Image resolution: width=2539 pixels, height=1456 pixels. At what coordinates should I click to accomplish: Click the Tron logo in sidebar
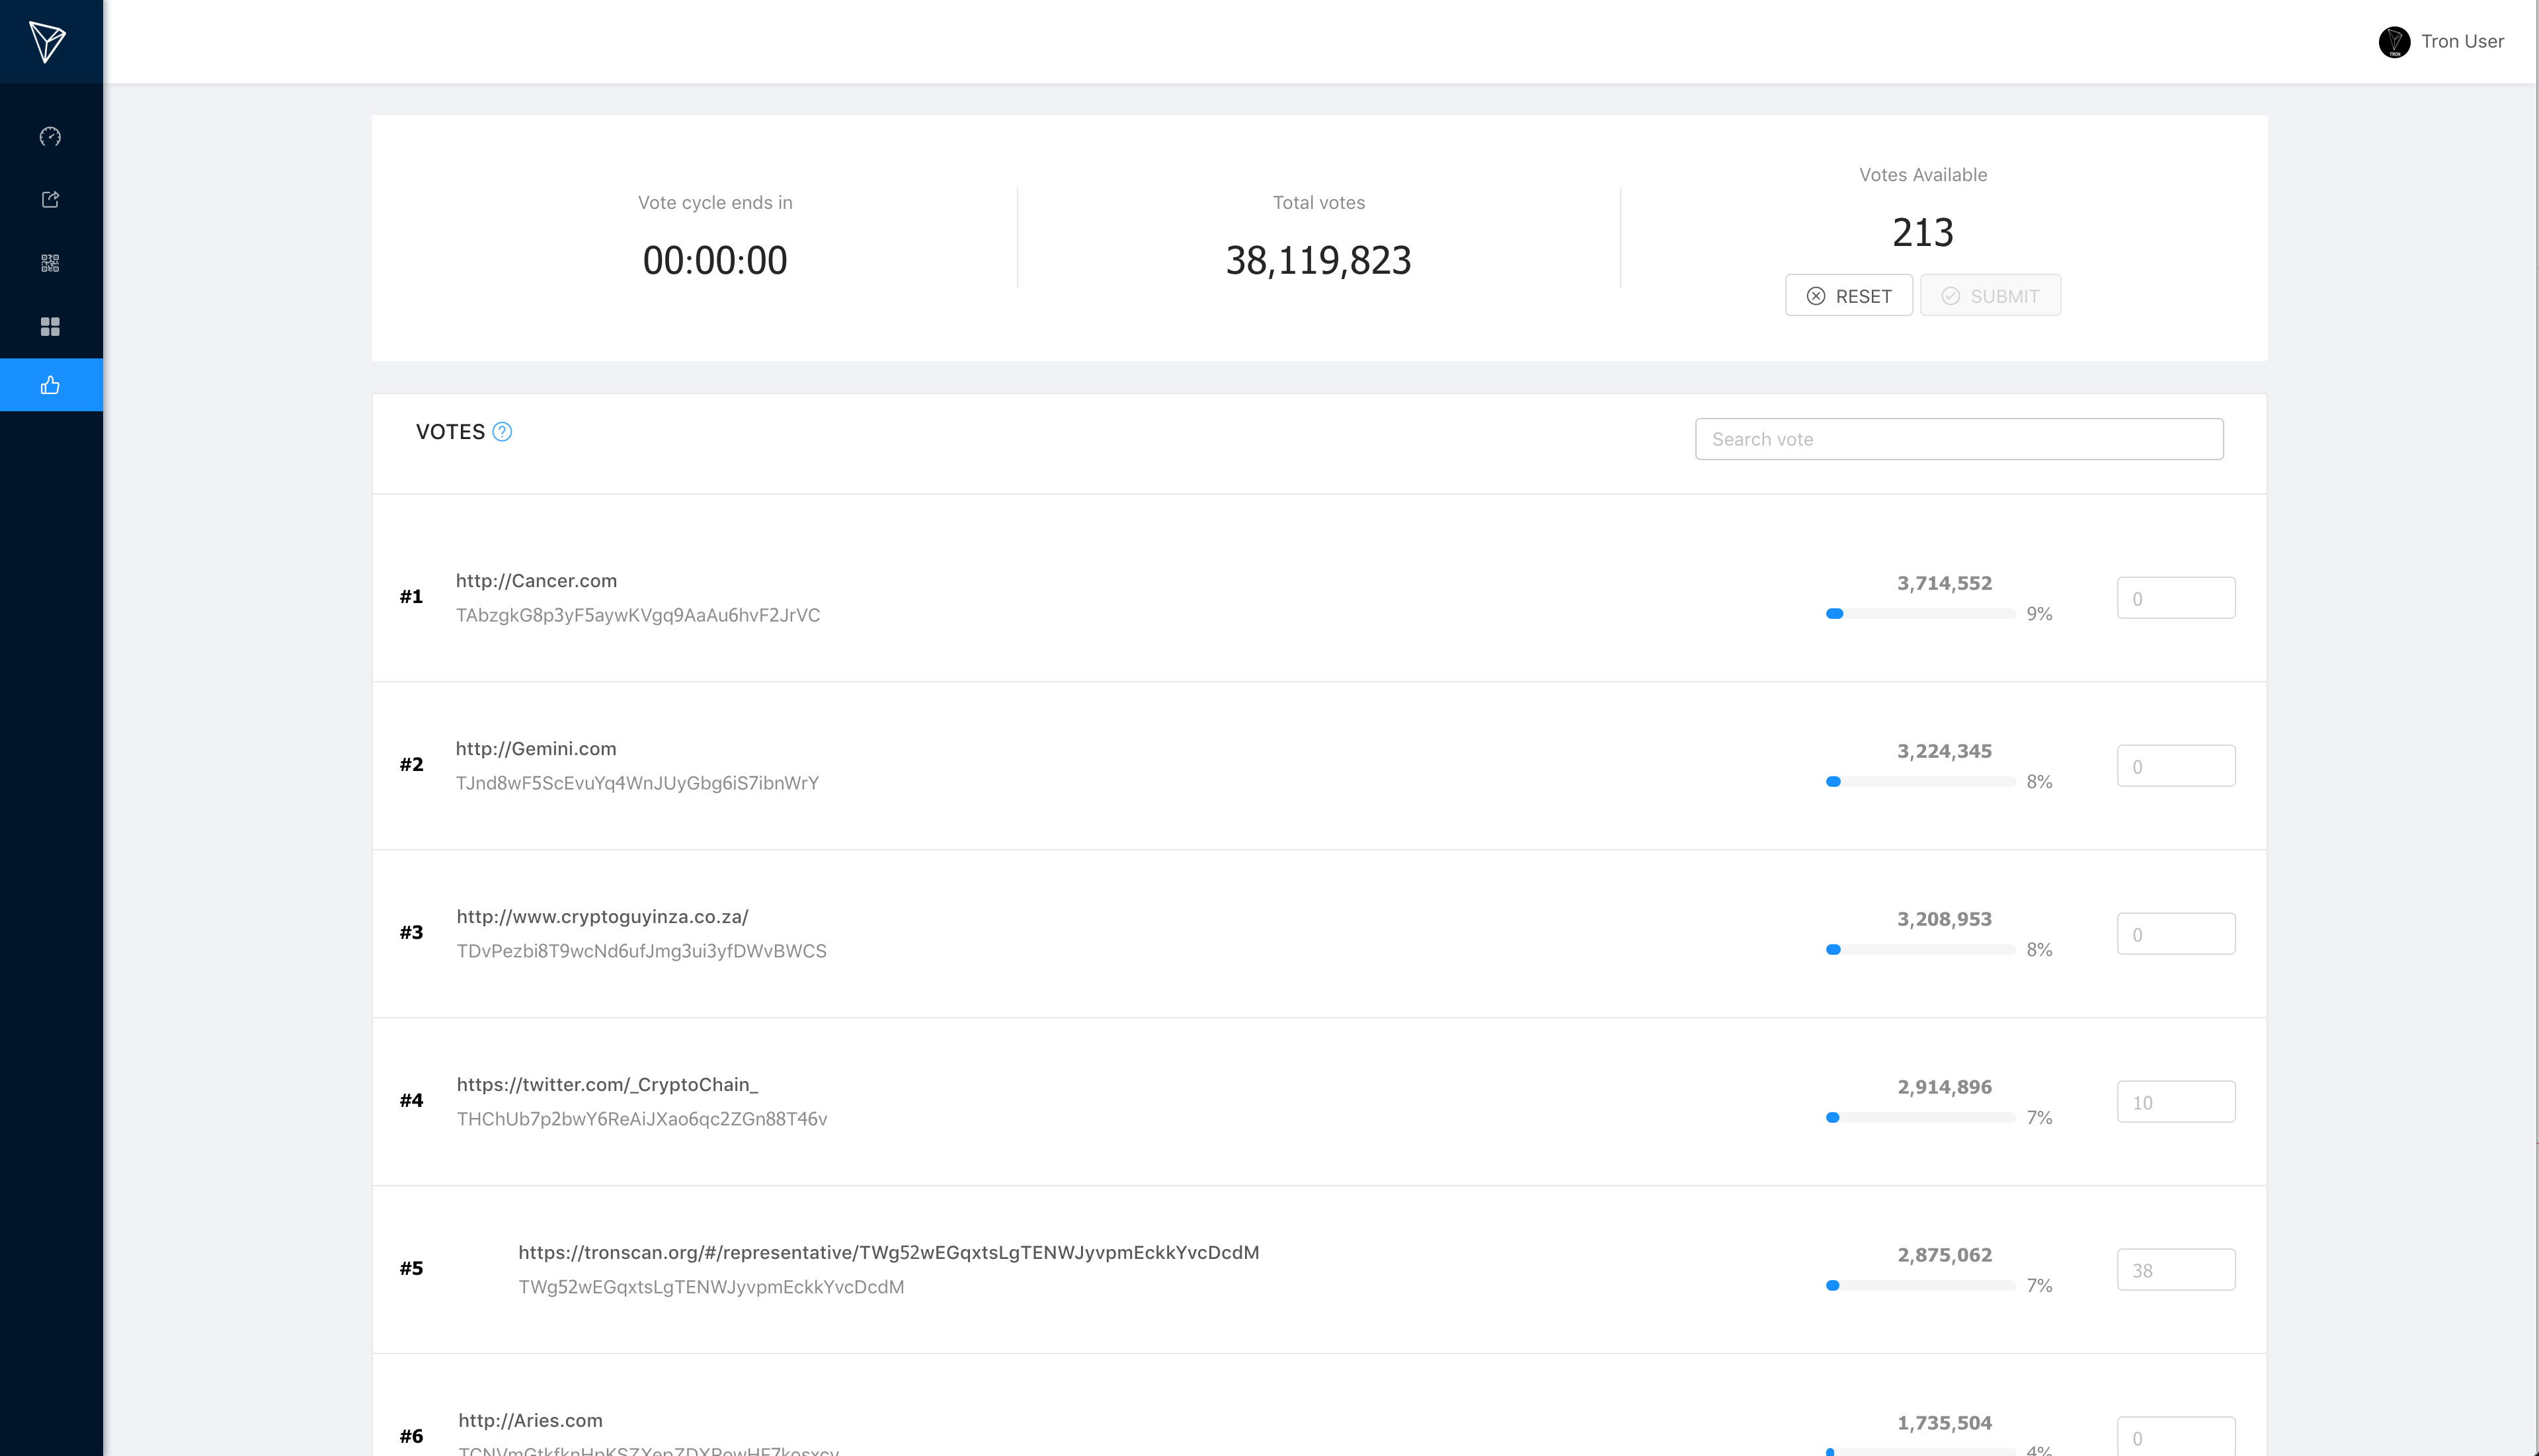[47, 41]
